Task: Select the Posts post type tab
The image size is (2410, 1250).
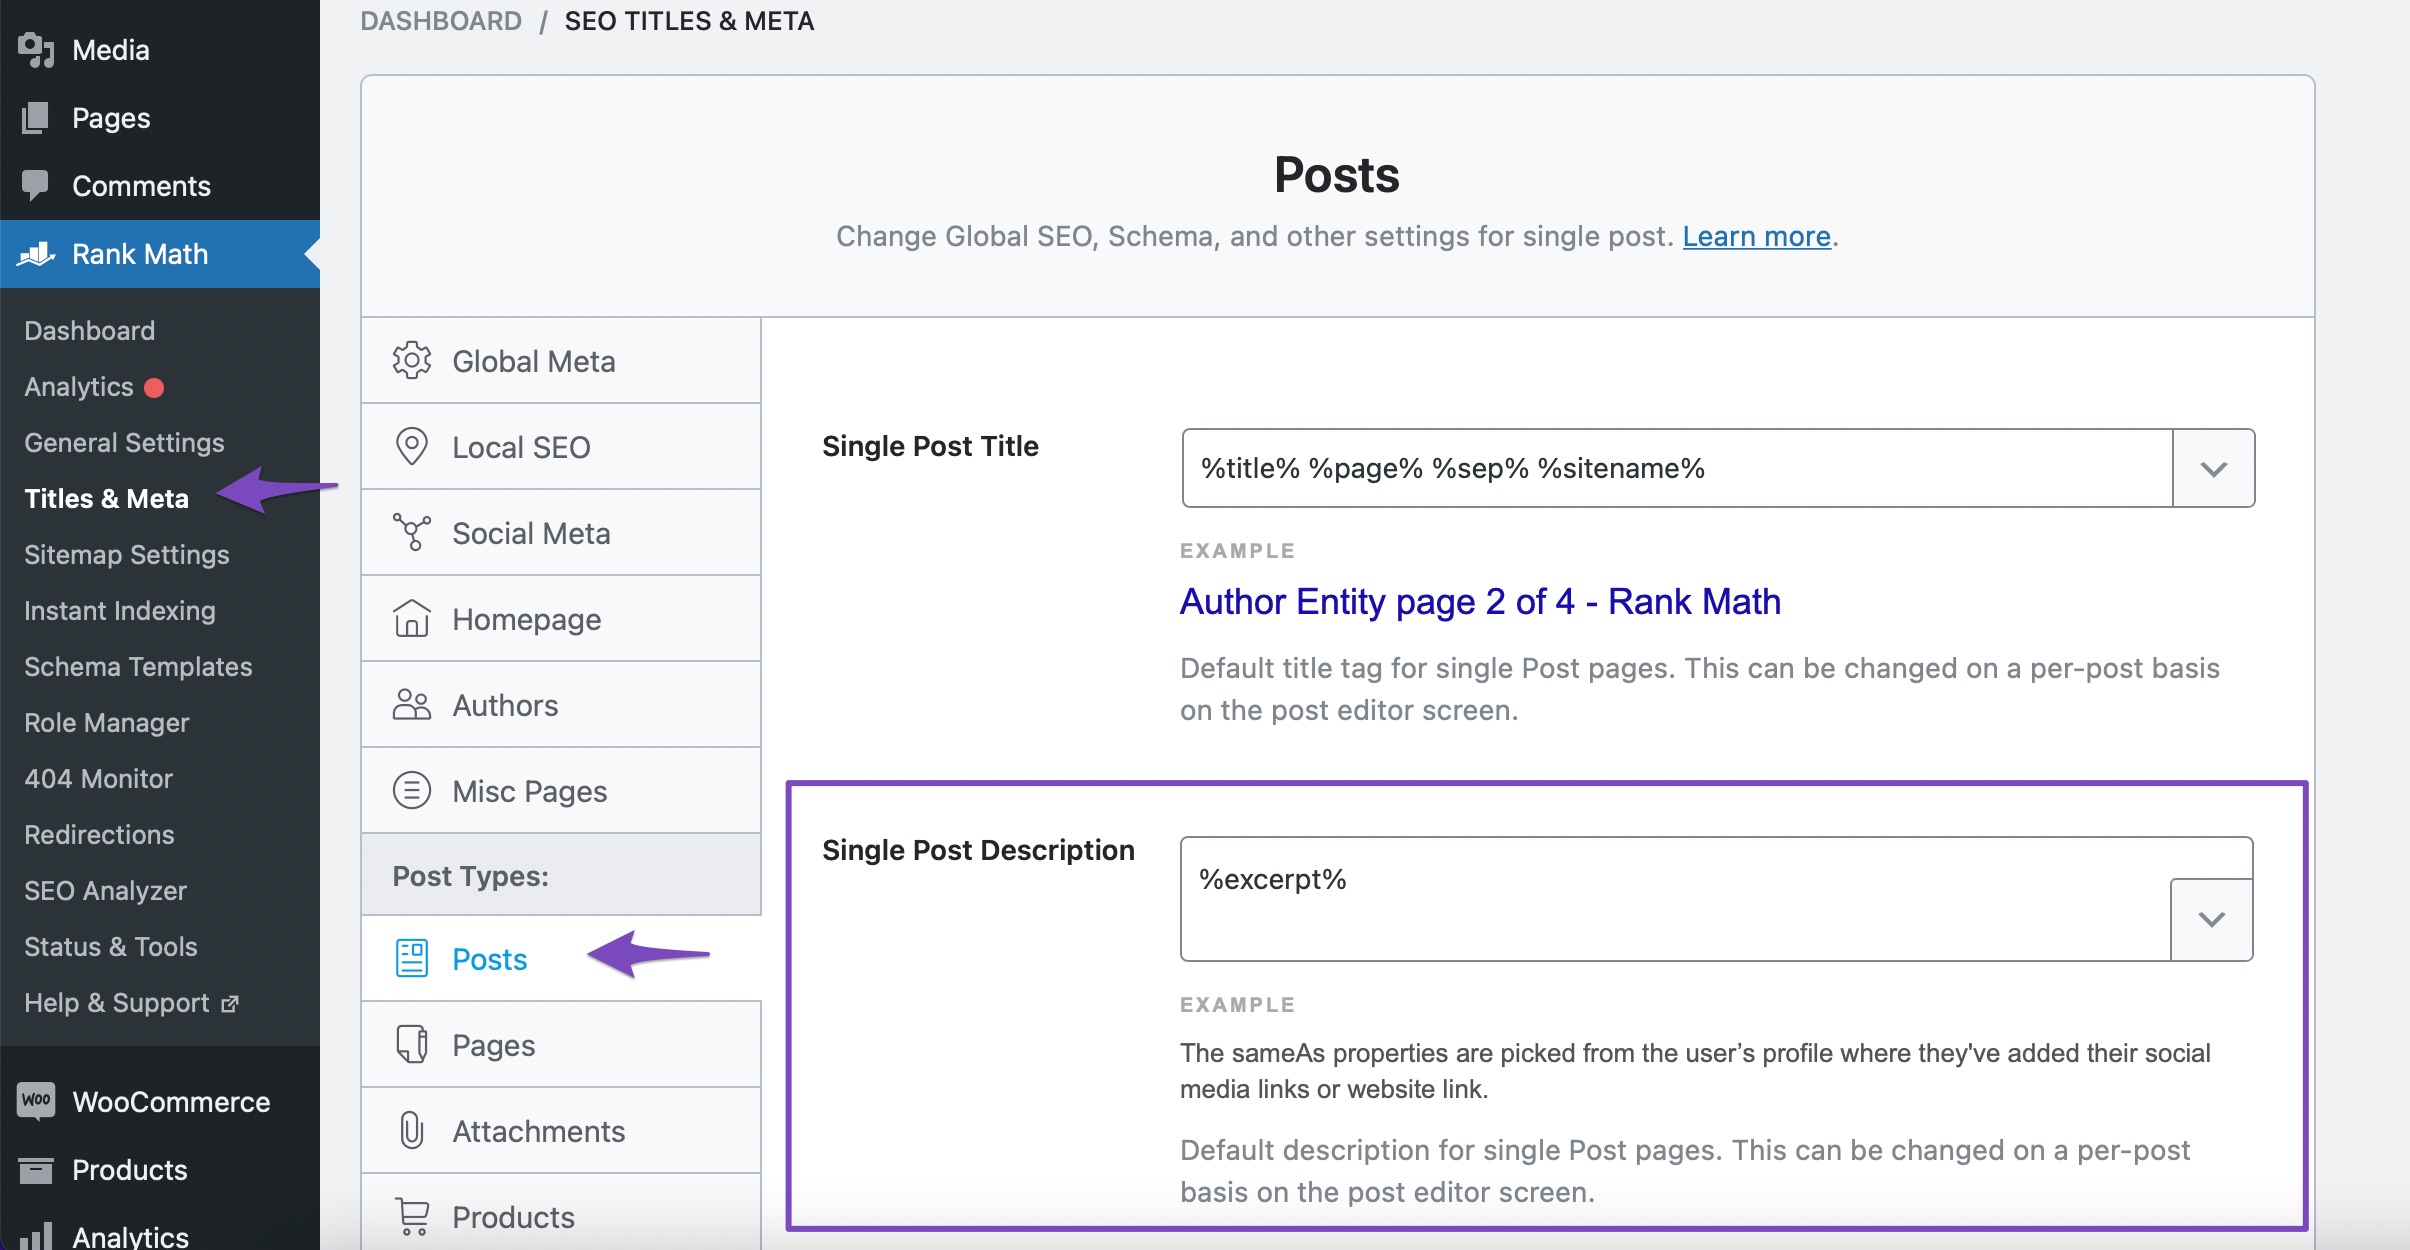Action: tap(561, 958)
